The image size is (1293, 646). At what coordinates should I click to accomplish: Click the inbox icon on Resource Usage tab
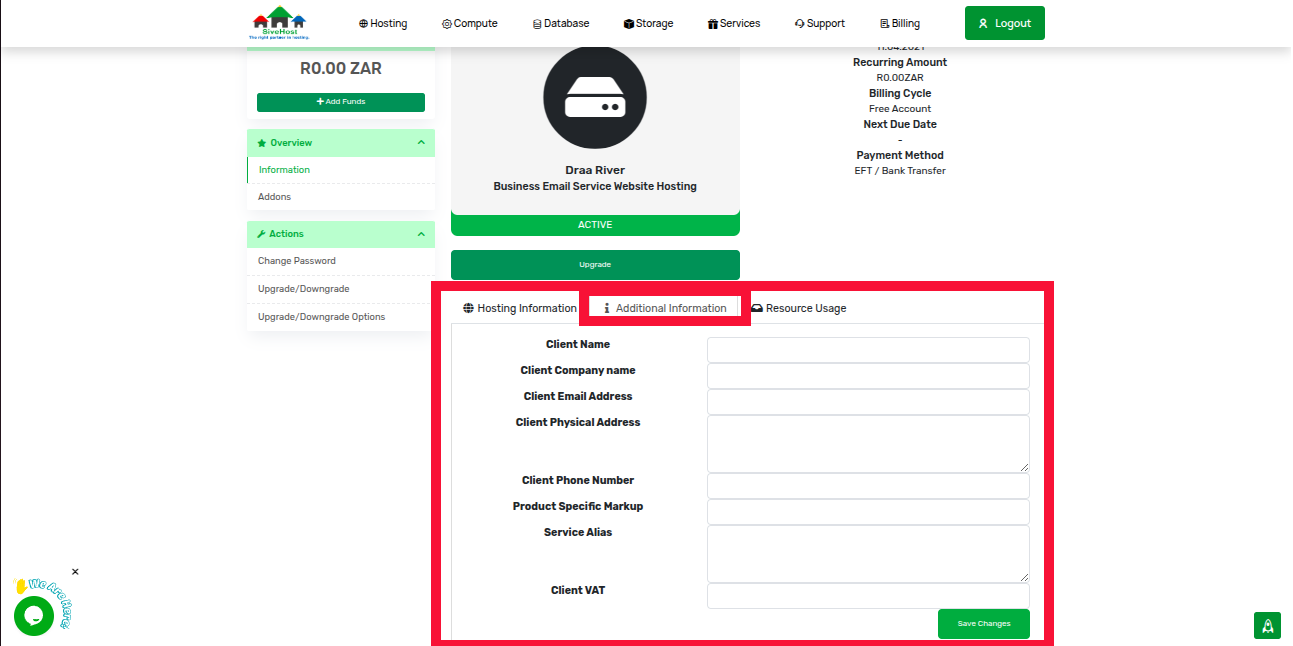click(757, 308)
